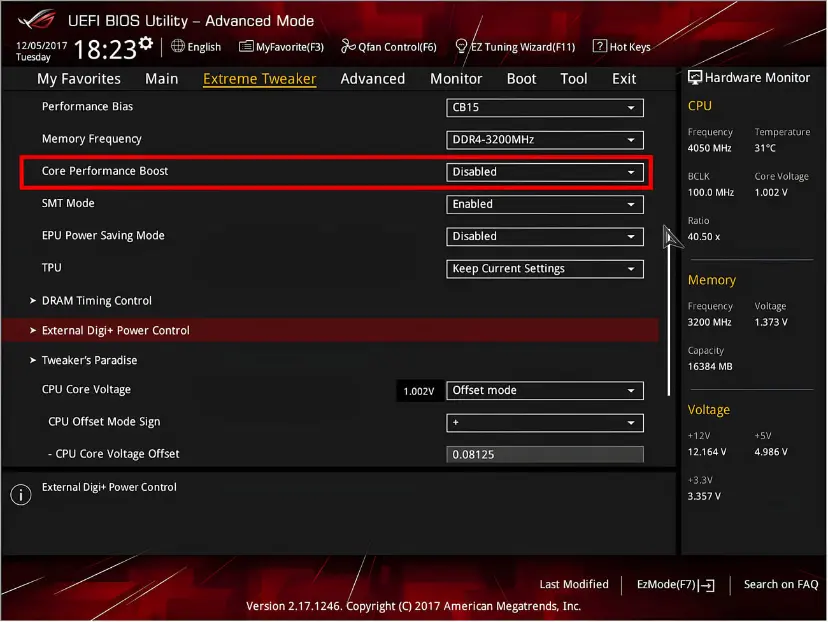The height and width of the screenshot is (622, 828).
Task: Select the Extreme Tweaker tab
Action: [259, 79]
